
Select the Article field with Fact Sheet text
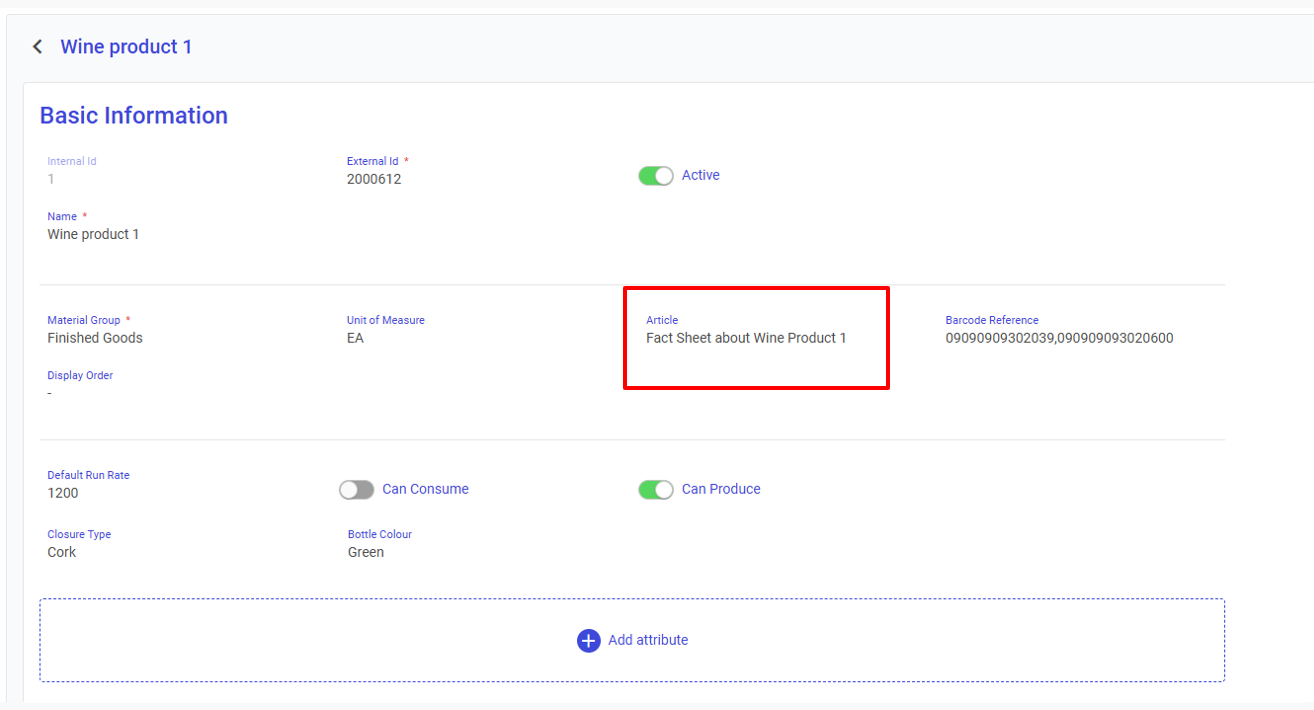pos(746,338)
